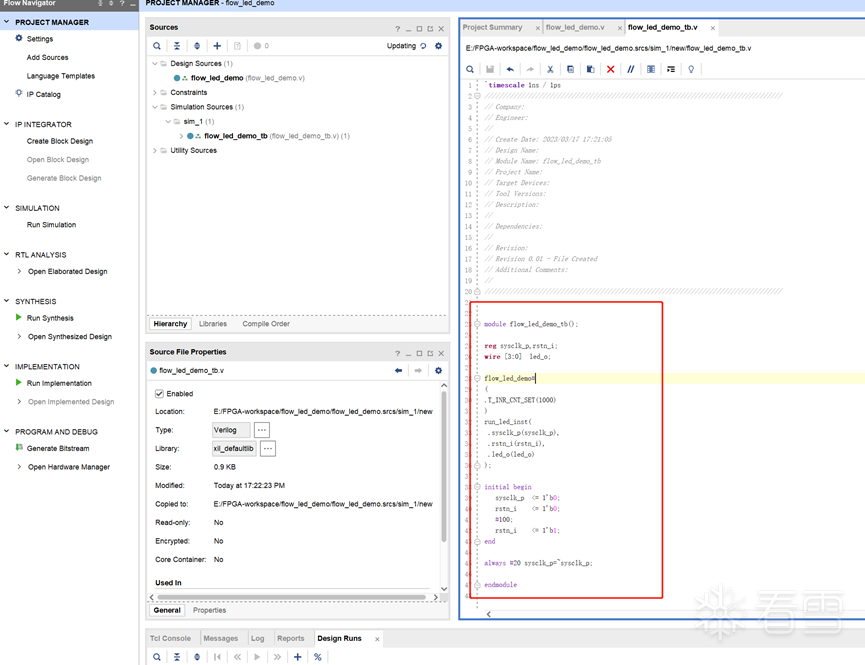Click Run Simulation
The image size is (865, 665).
click(51, 225)
